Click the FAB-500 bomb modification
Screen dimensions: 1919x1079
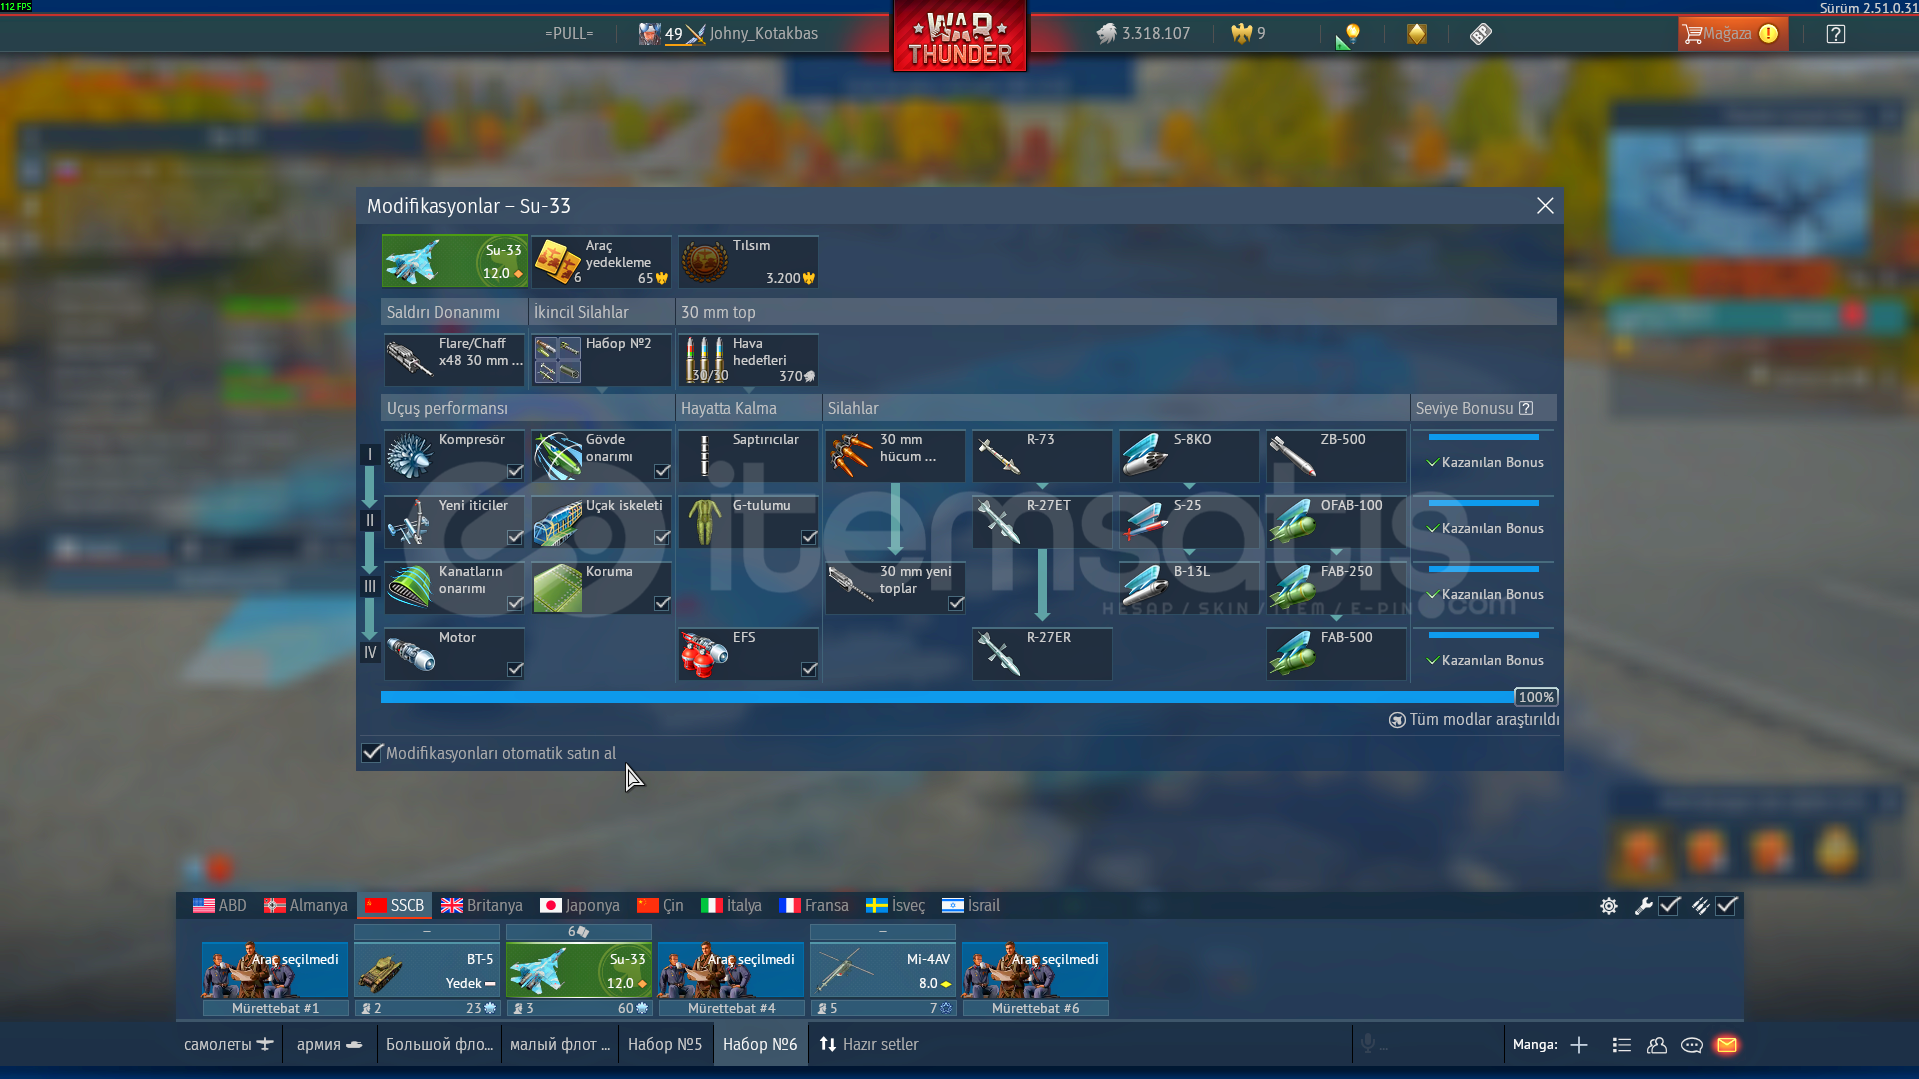(x=1336, y=654)
